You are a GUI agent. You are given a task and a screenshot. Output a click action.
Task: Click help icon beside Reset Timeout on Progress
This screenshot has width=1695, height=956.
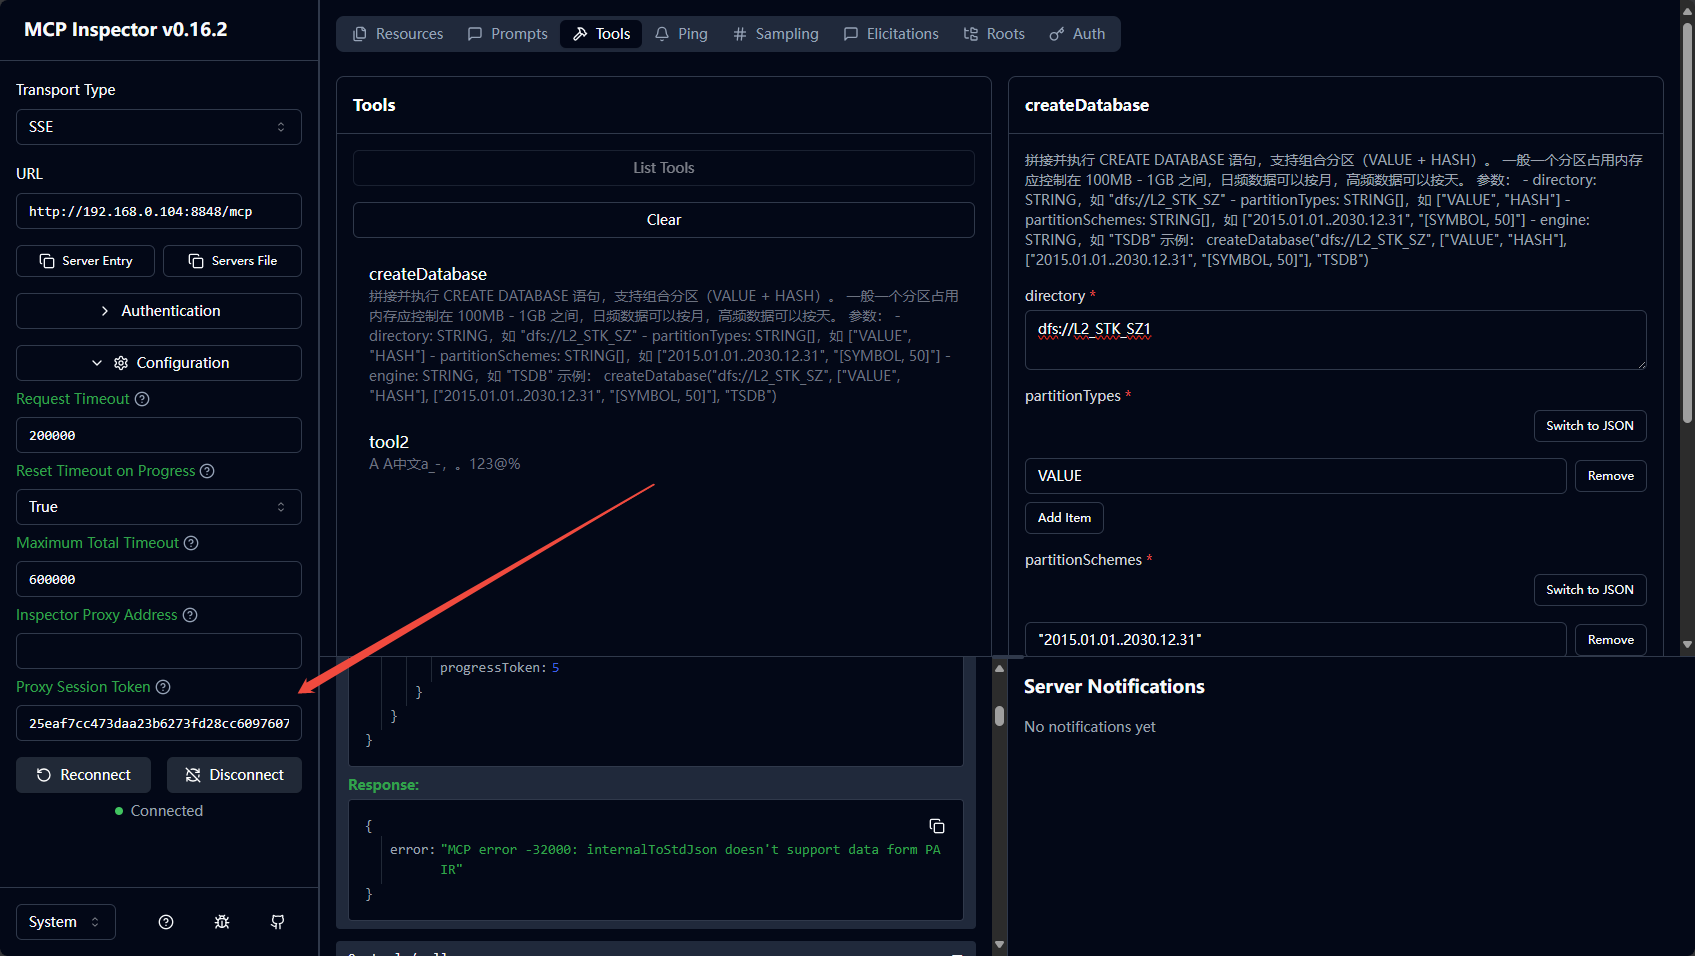click(207, 471)
